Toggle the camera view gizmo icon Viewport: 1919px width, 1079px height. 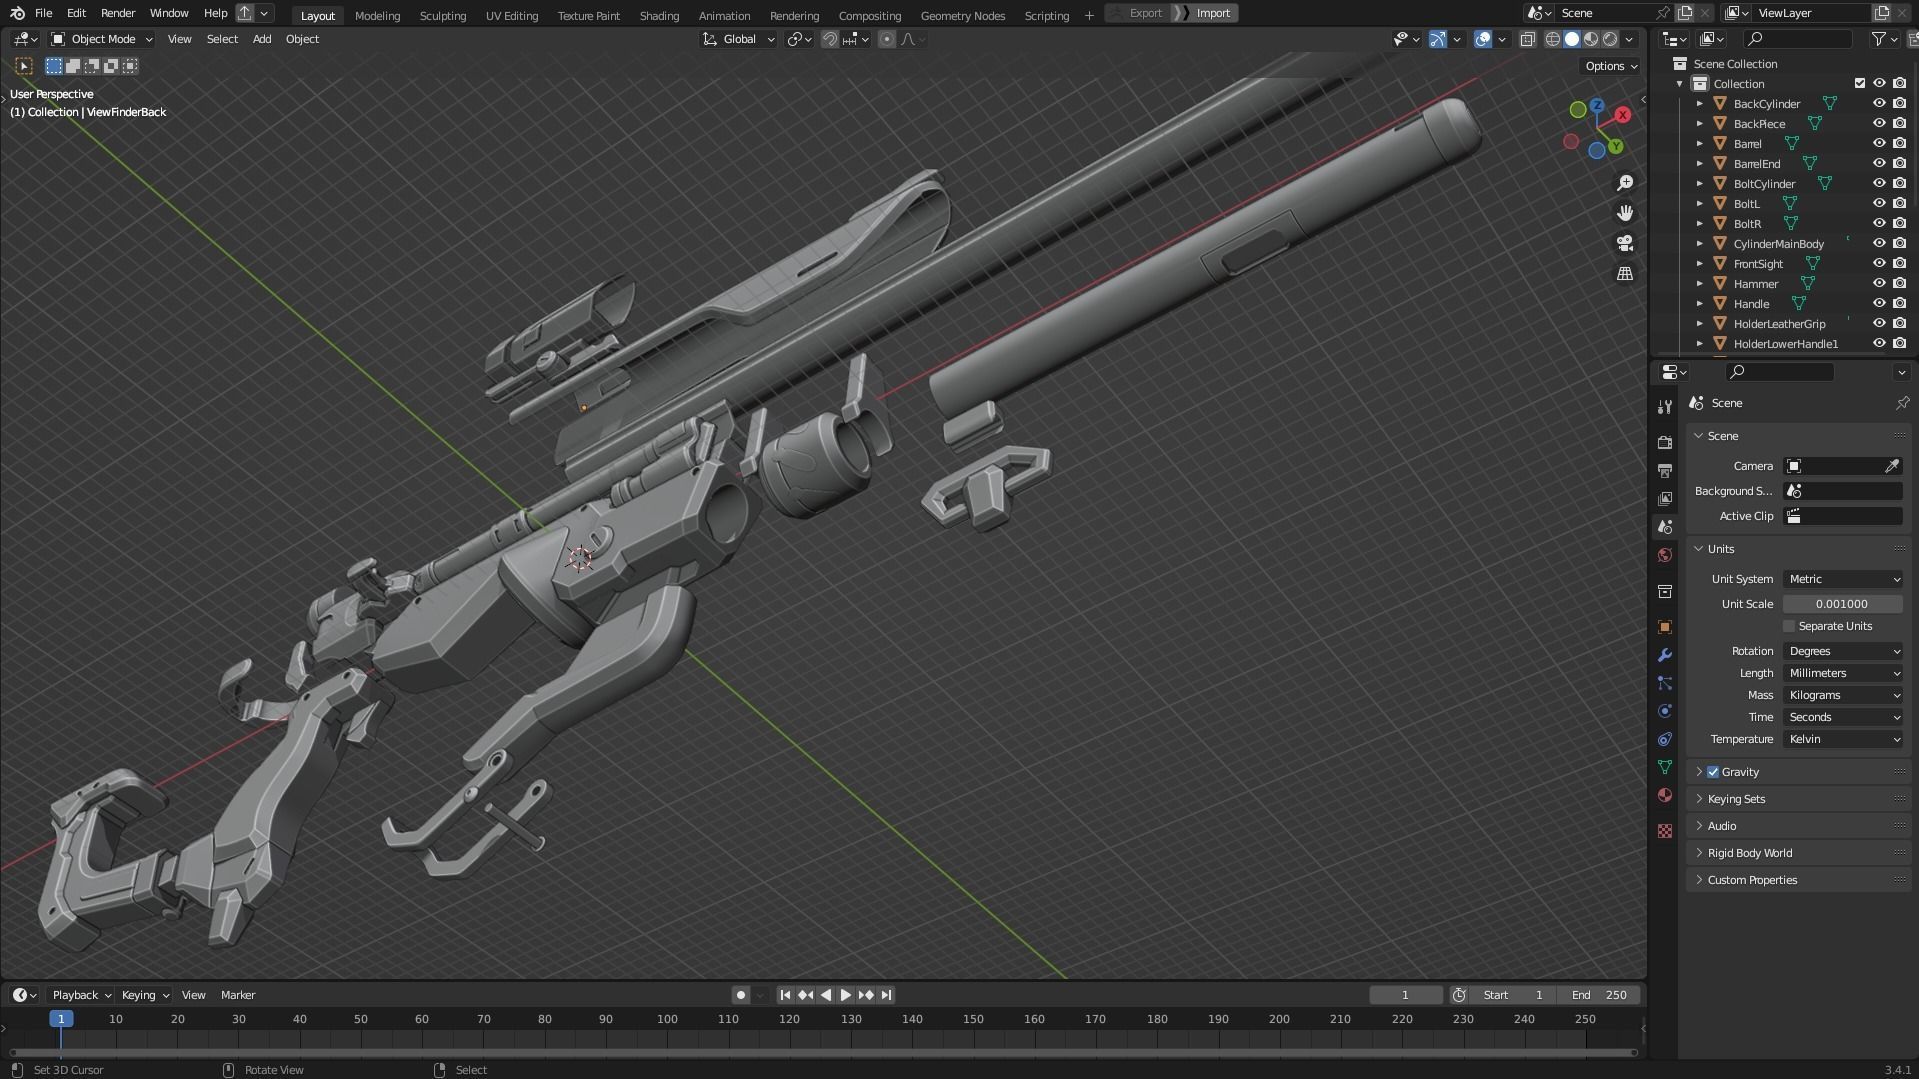coord(1625,243)
